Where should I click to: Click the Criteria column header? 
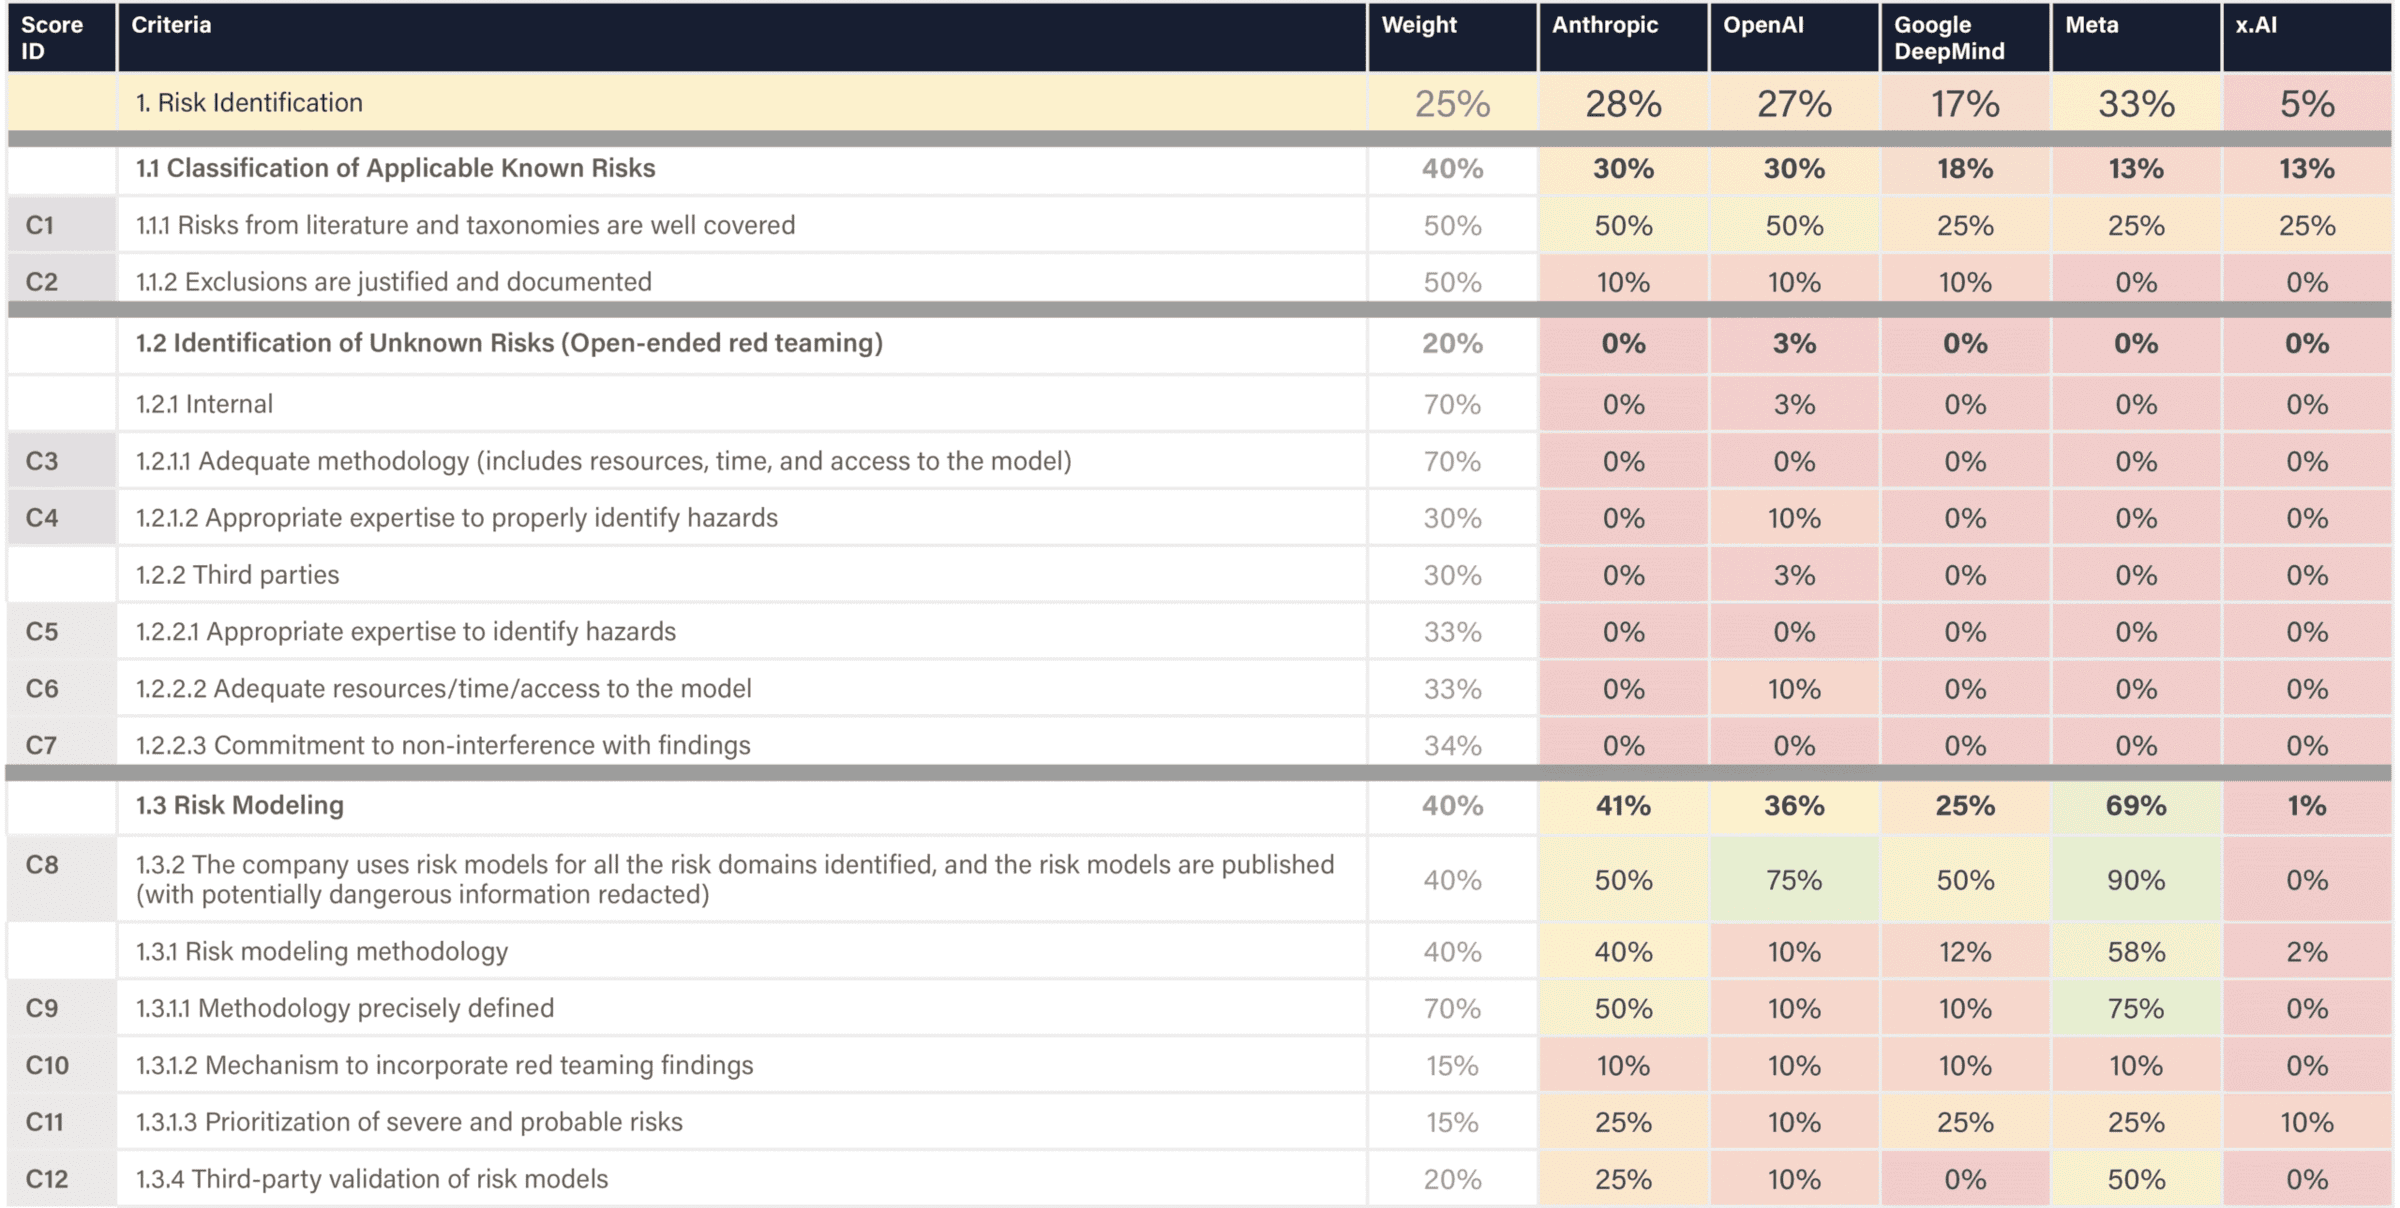[x=171, y=26]
